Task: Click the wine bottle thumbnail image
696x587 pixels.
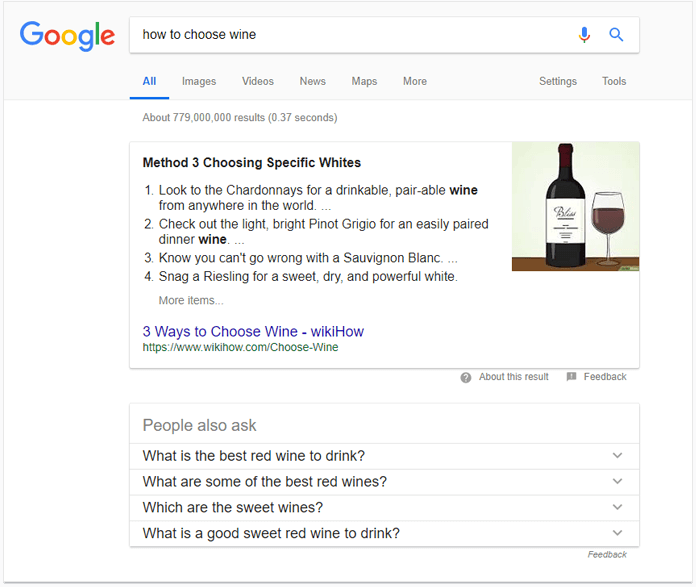Action: click(x=575, y=206)
